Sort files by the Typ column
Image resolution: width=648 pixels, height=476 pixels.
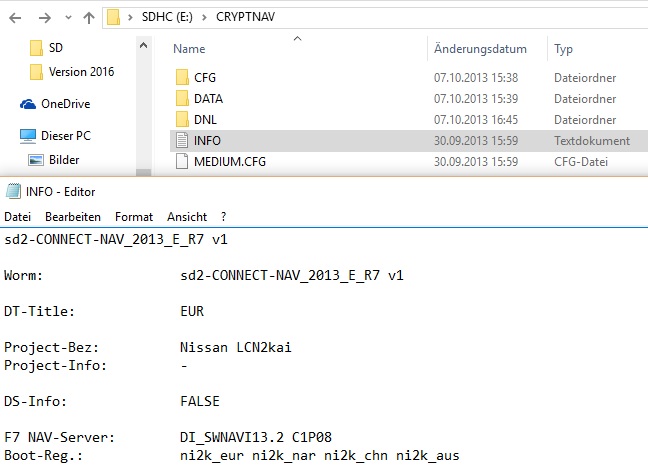[563, 49]
